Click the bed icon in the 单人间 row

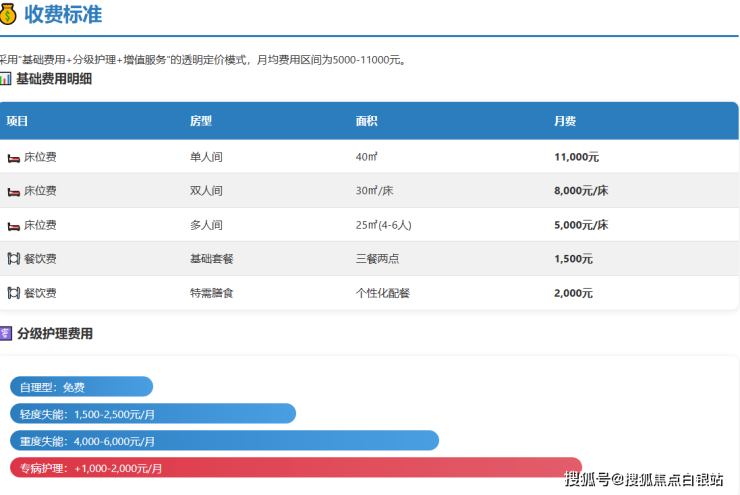coord(14,158)
